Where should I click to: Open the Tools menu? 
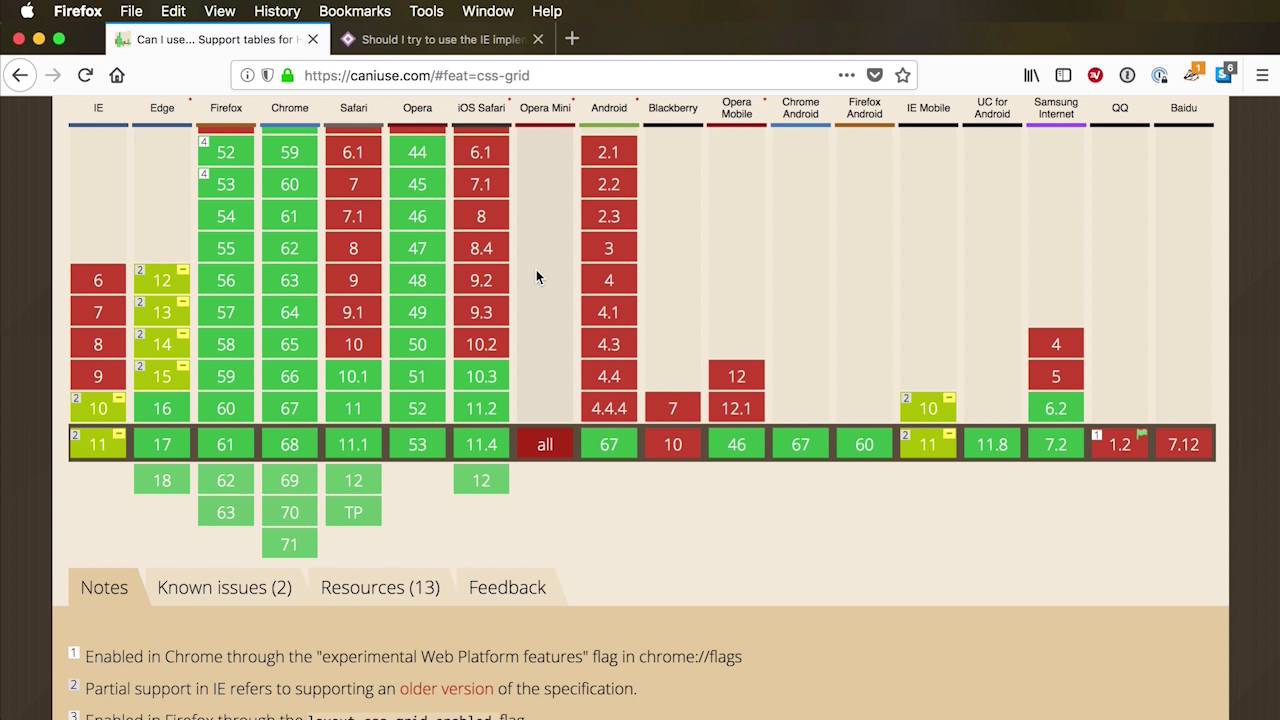click(x=426, y=11)
